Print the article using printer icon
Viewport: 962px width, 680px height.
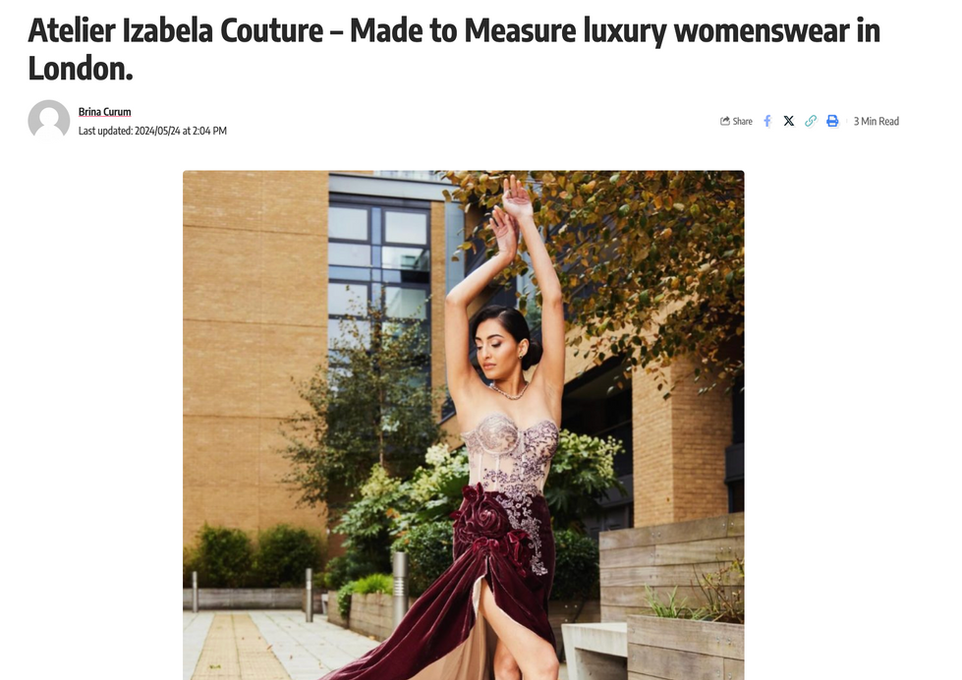click(x=833, y=121)
